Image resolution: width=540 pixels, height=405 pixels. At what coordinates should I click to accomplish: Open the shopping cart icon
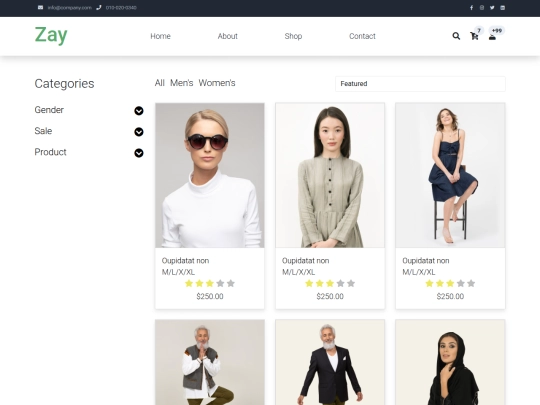tap(474, 36)
